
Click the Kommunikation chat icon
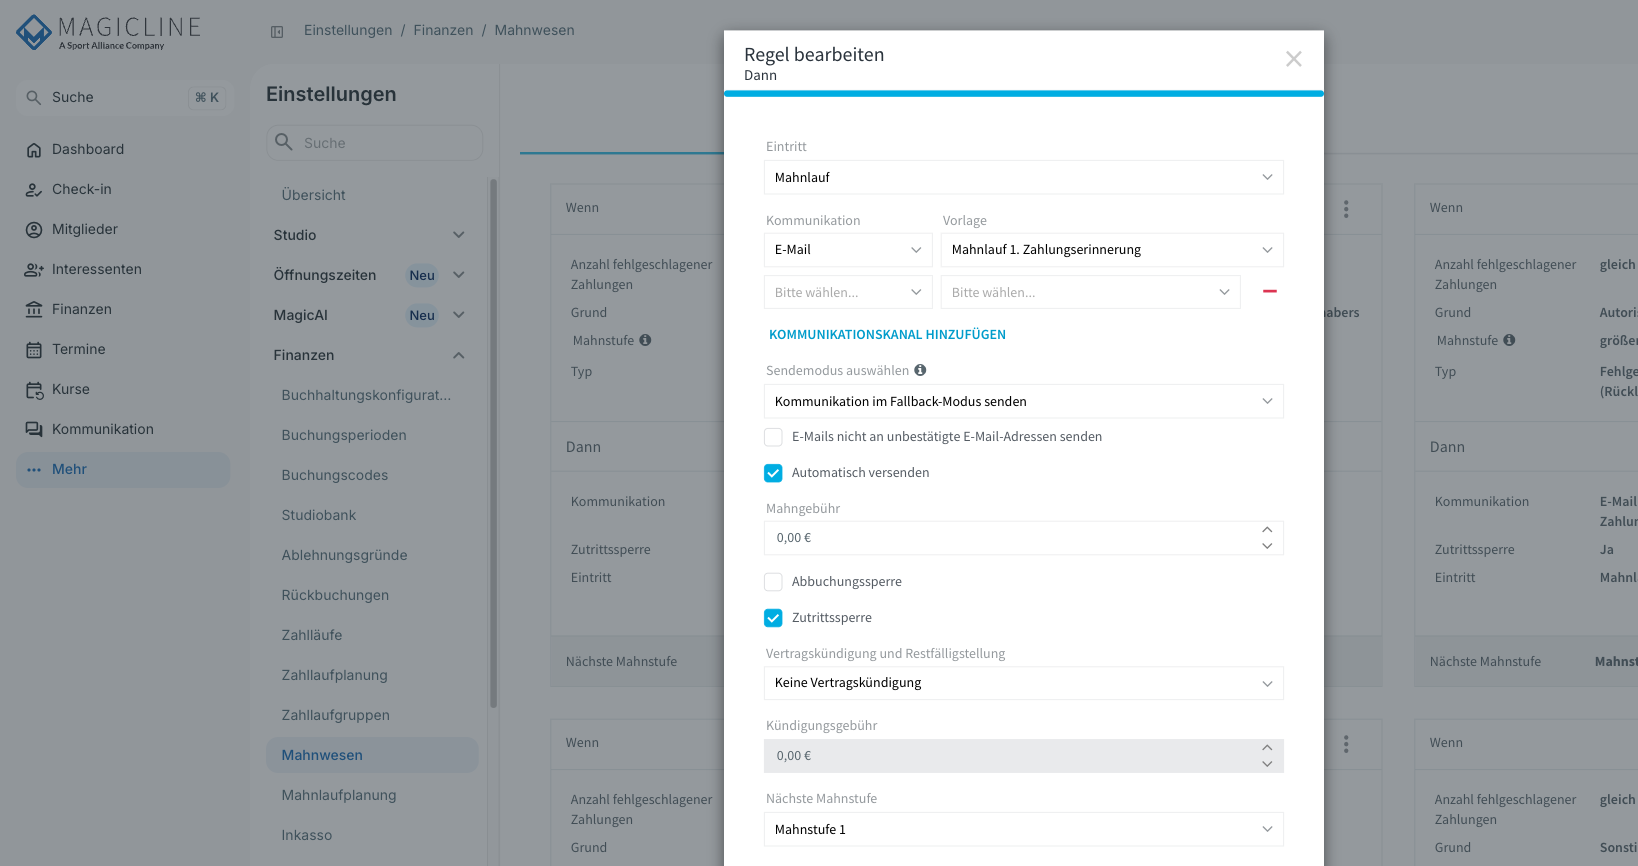[x=34, y=430]
